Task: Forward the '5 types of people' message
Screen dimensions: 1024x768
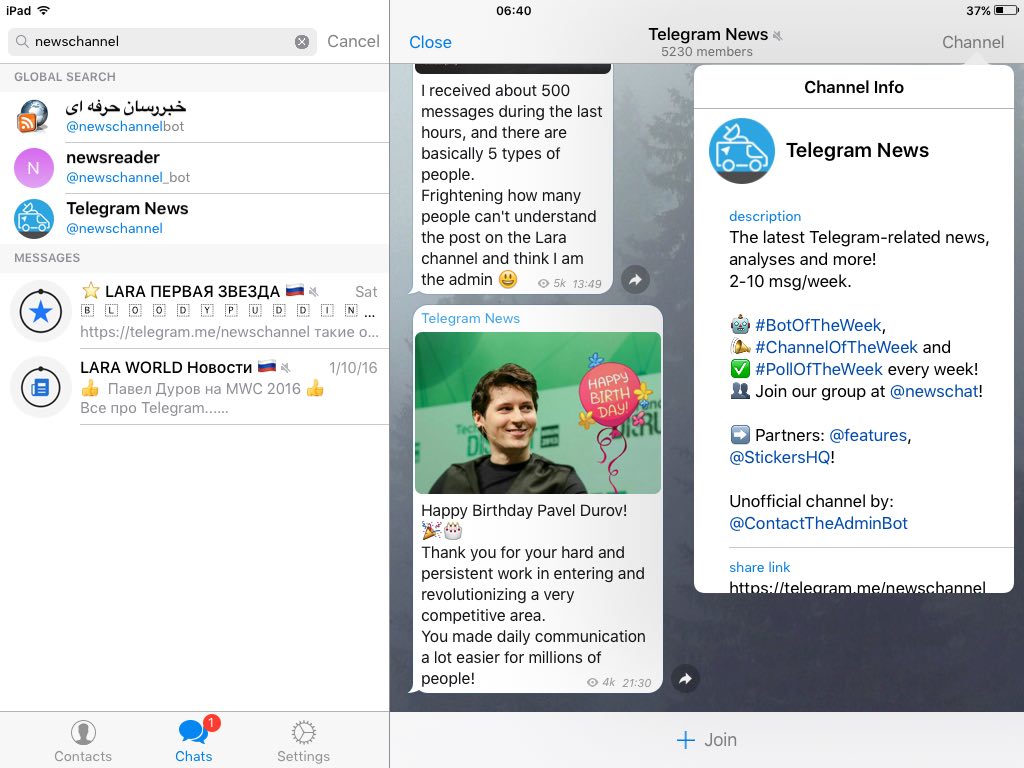Action: coord(635,280)
